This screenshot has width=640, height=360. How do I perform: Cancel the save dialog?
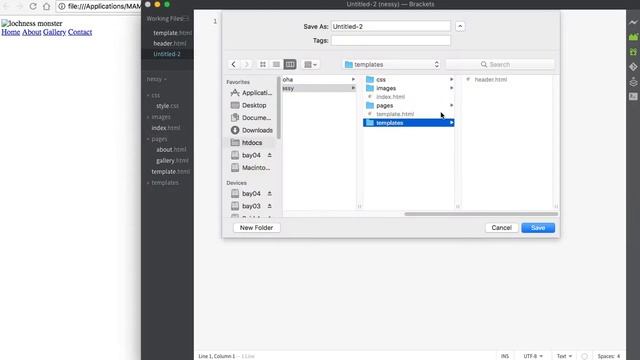502,228
